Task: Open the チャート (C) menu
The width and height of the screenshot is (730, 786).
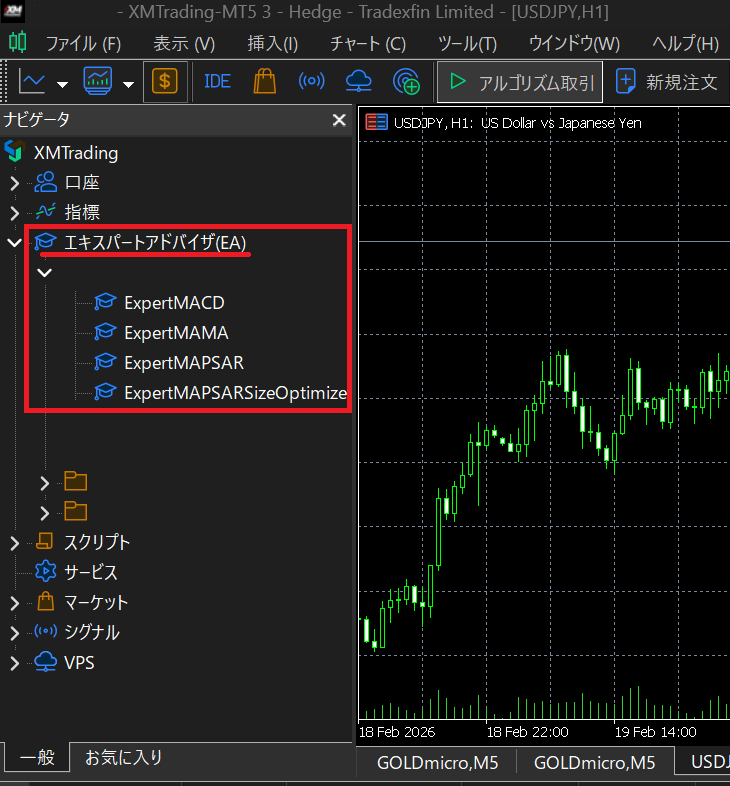Action: pyautogui.click(x=367, y=44)
